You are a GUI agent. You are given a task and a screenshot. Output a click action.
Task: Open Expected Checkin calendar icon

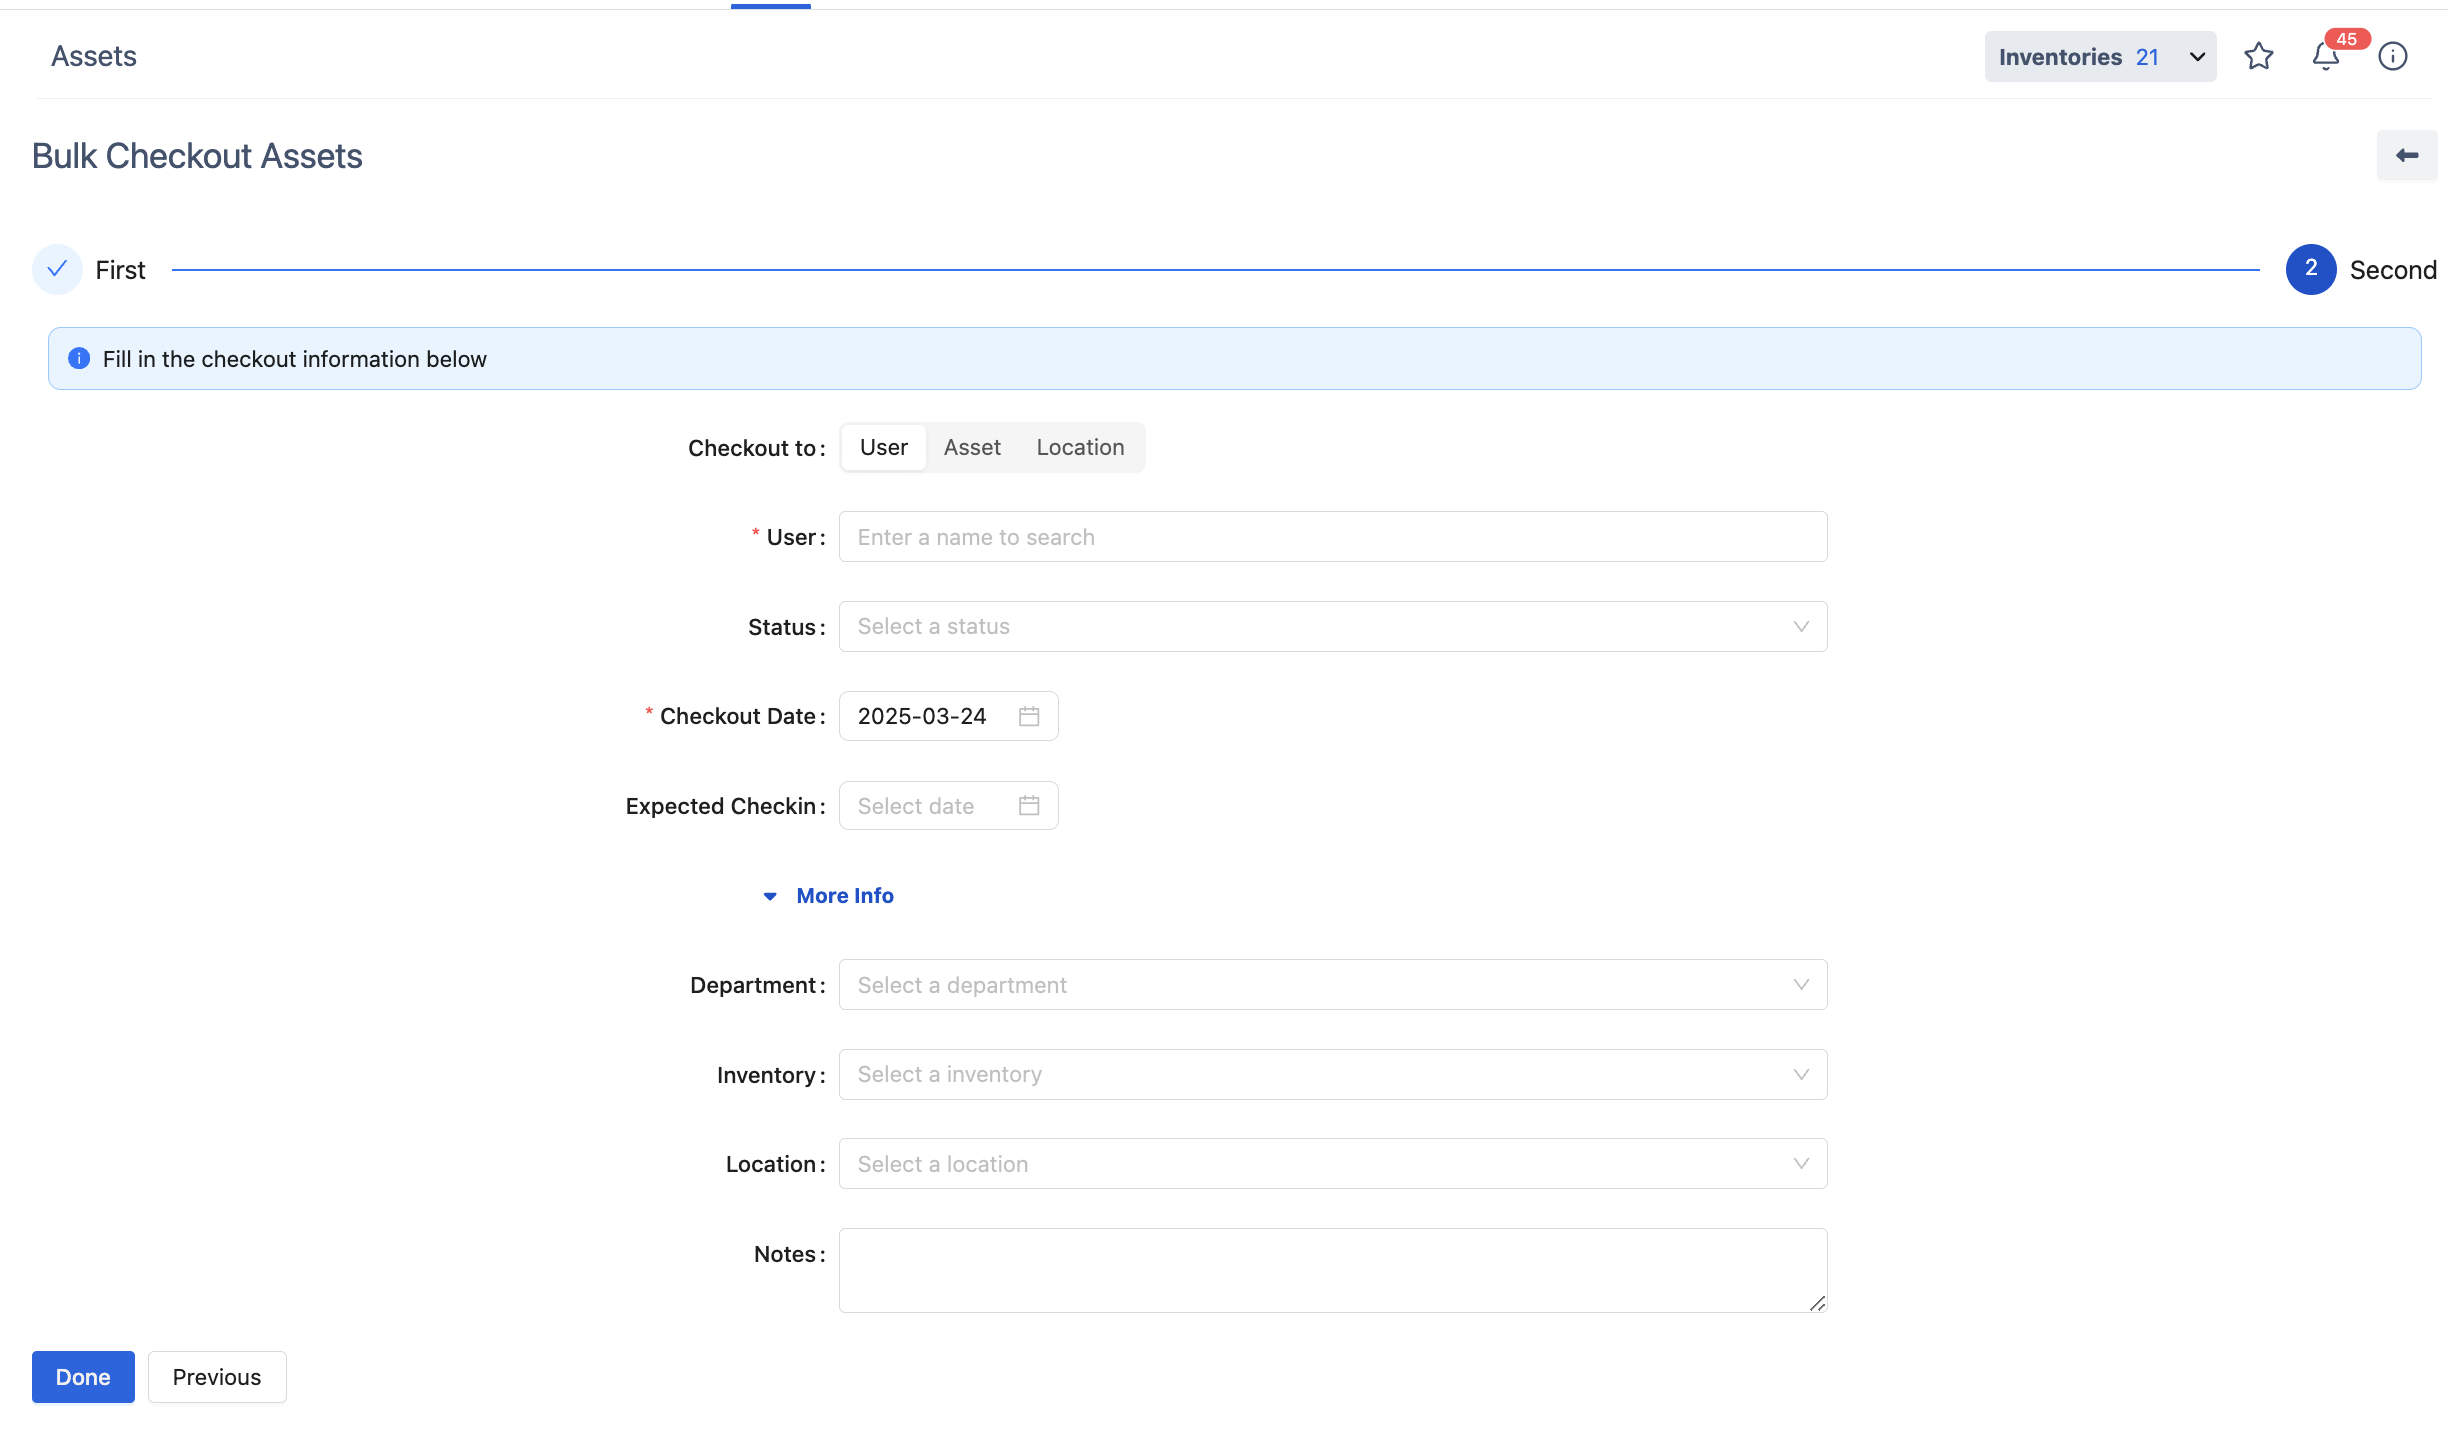click(1029, 806)
